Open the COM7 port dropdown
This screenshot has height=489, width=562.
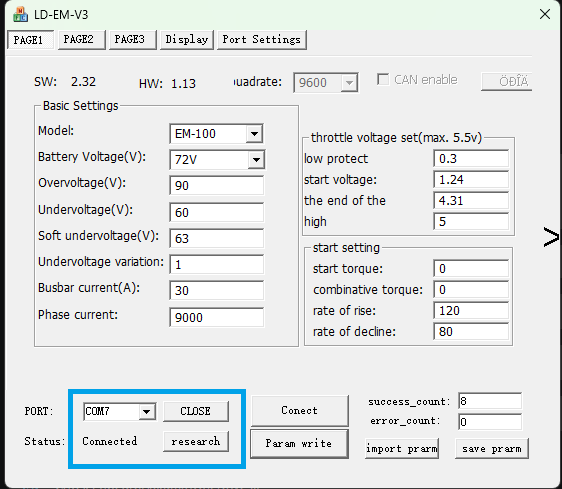click(147, 411)
